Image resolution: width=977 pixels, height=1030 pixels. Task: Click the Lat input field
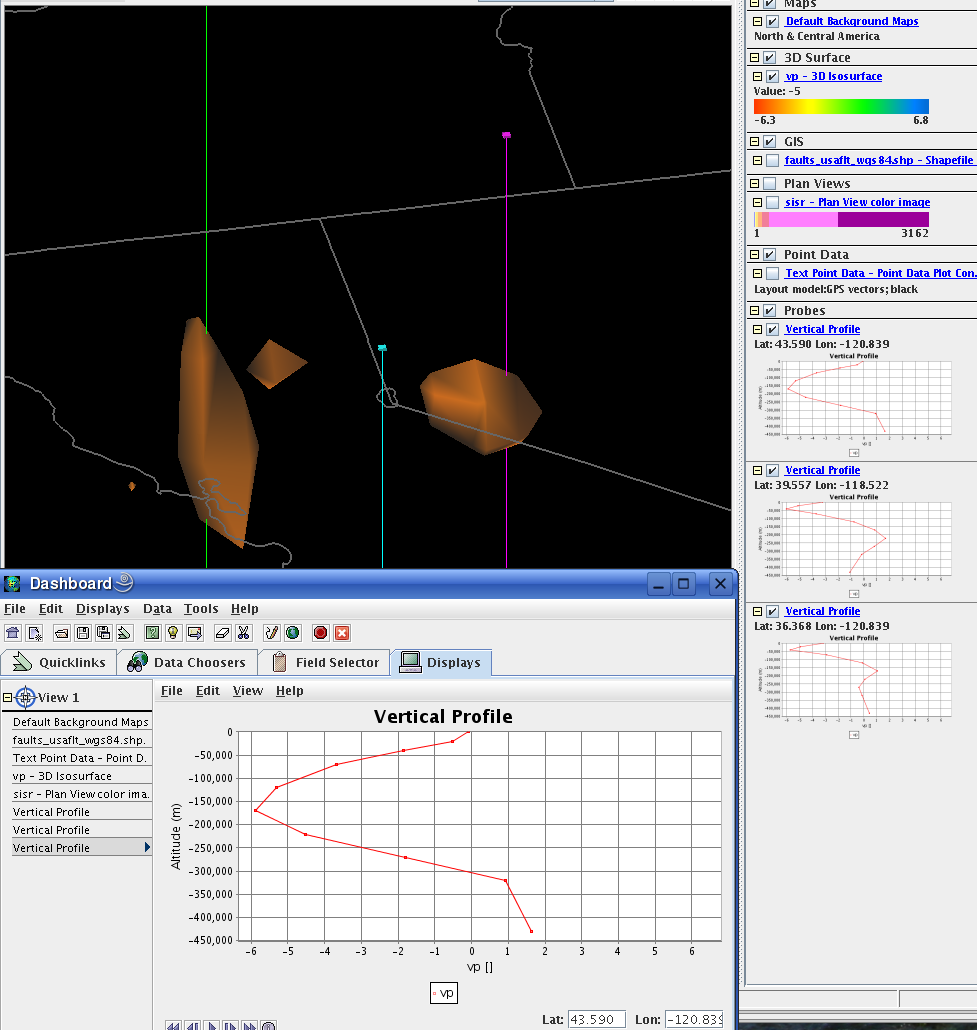(x=596, y=1019)
